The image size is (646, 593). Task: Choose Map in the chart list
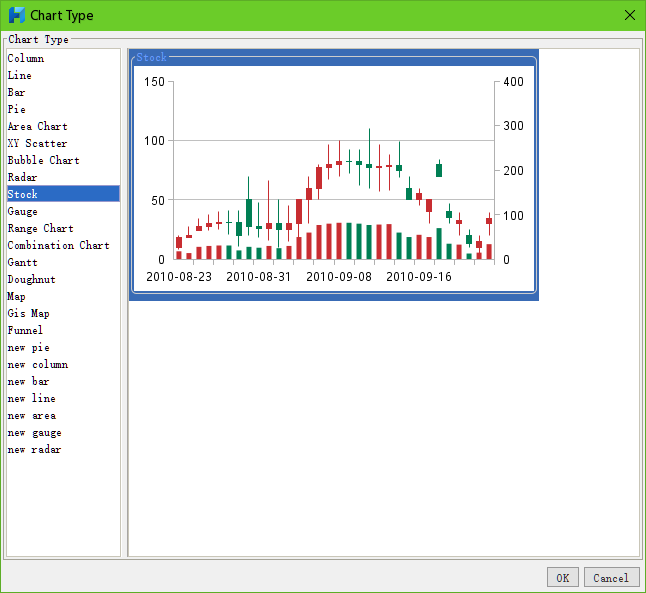63,296
